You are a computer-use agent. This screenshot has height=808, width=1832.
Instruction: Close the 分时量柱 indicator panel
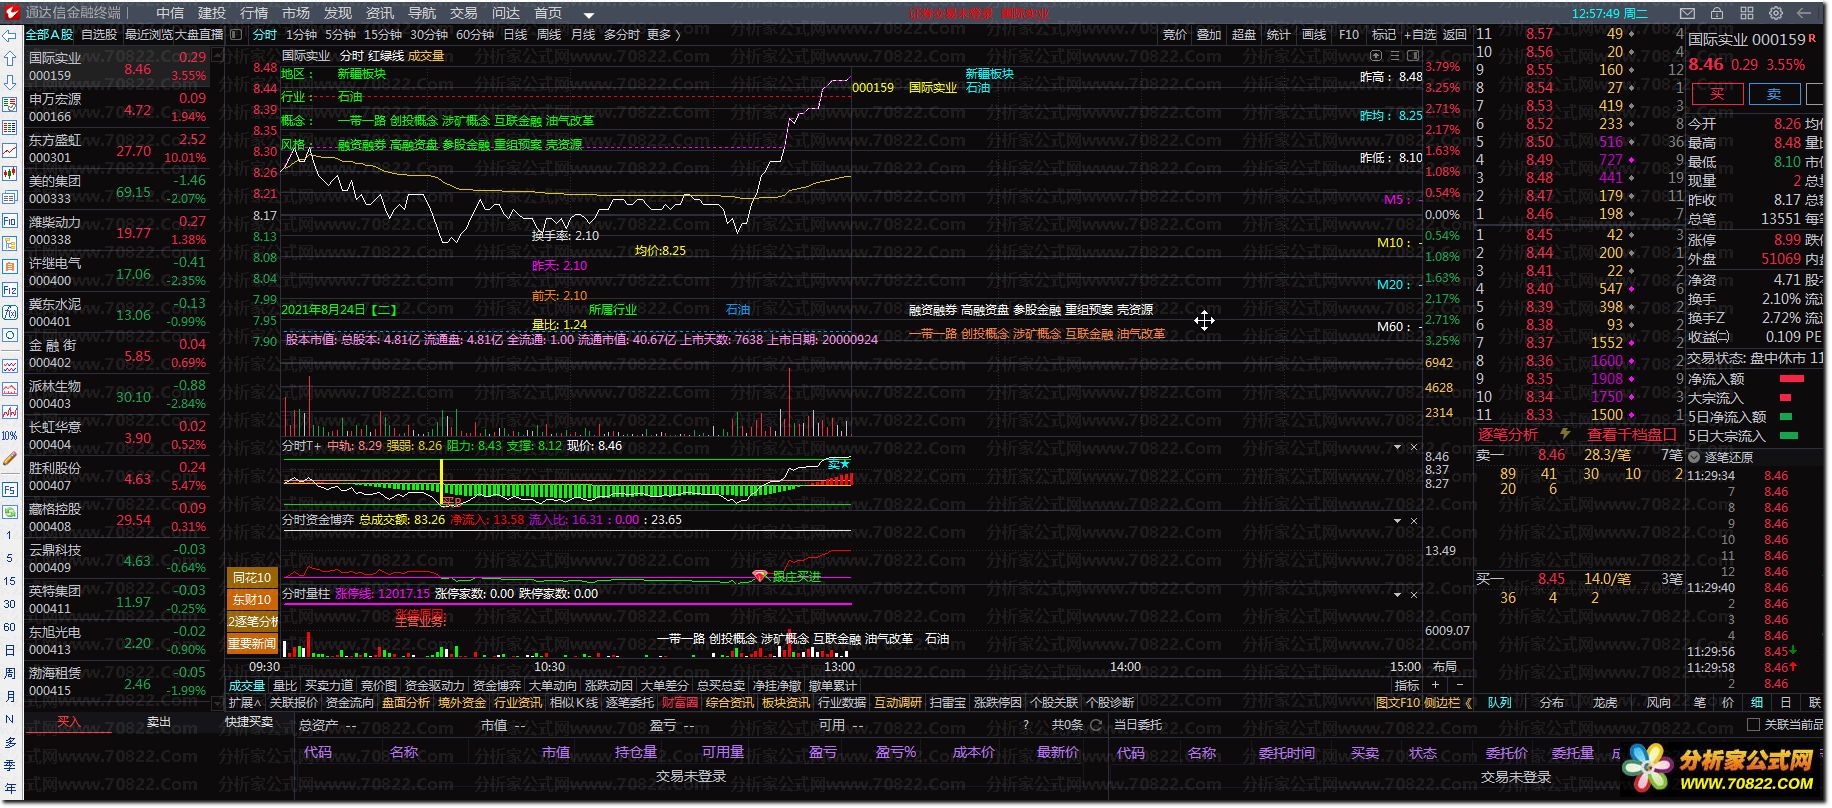tap(1414, 595)
